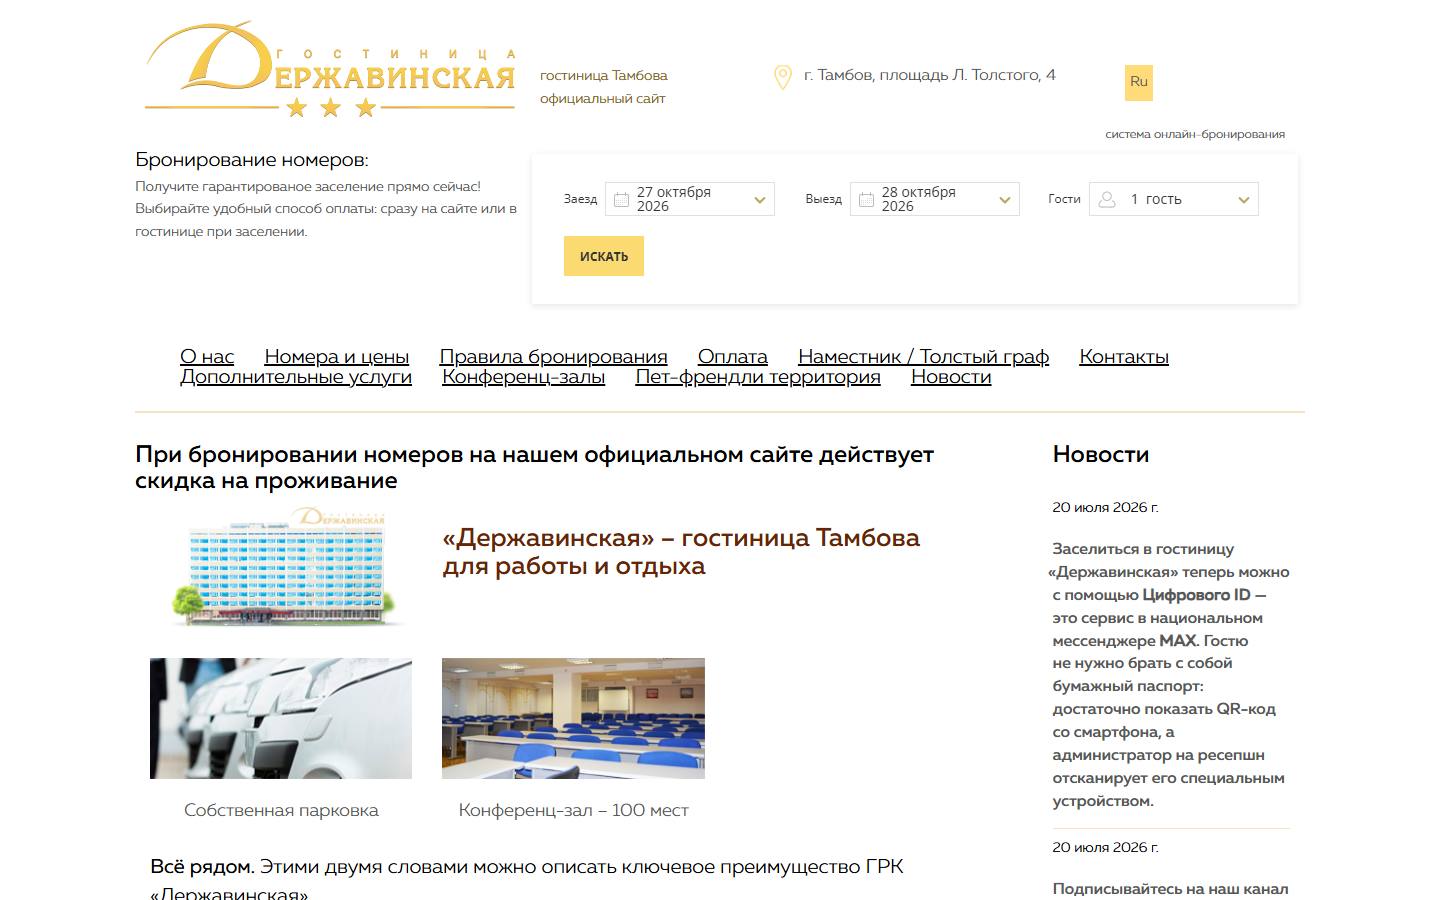Click the Державинская hotel logo
This screenshot has height=900, width=1440.
331,70
